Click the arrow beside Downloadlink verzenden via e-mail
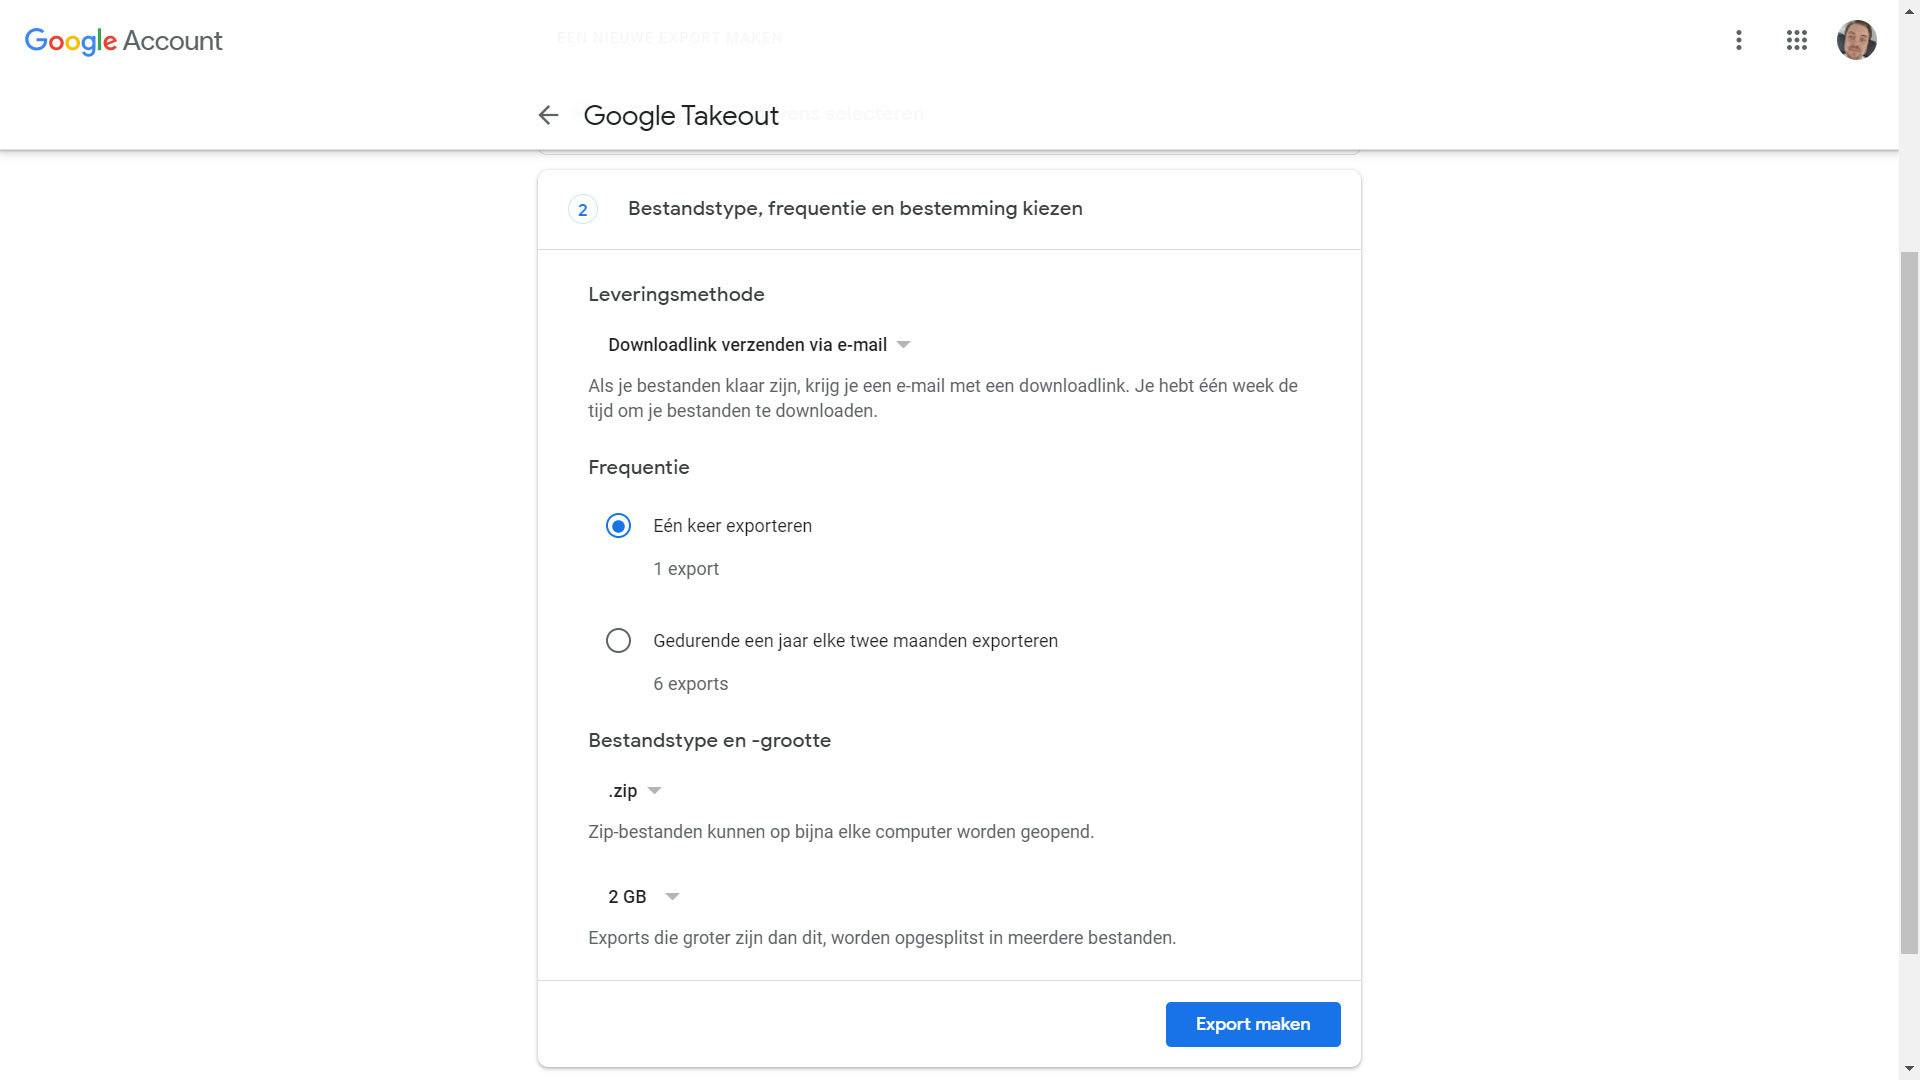 (x=904, y=345)
